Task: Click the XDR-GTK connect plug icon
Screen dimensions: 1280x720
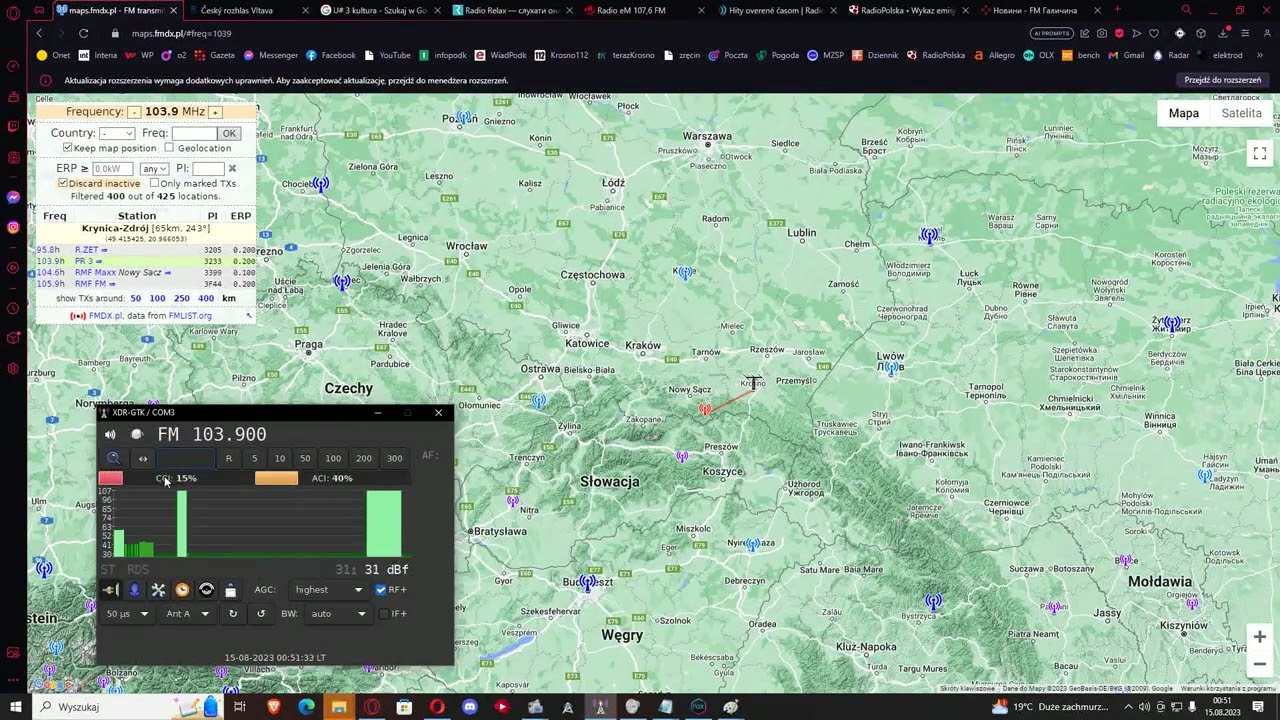Action: [x=110, y=590]
